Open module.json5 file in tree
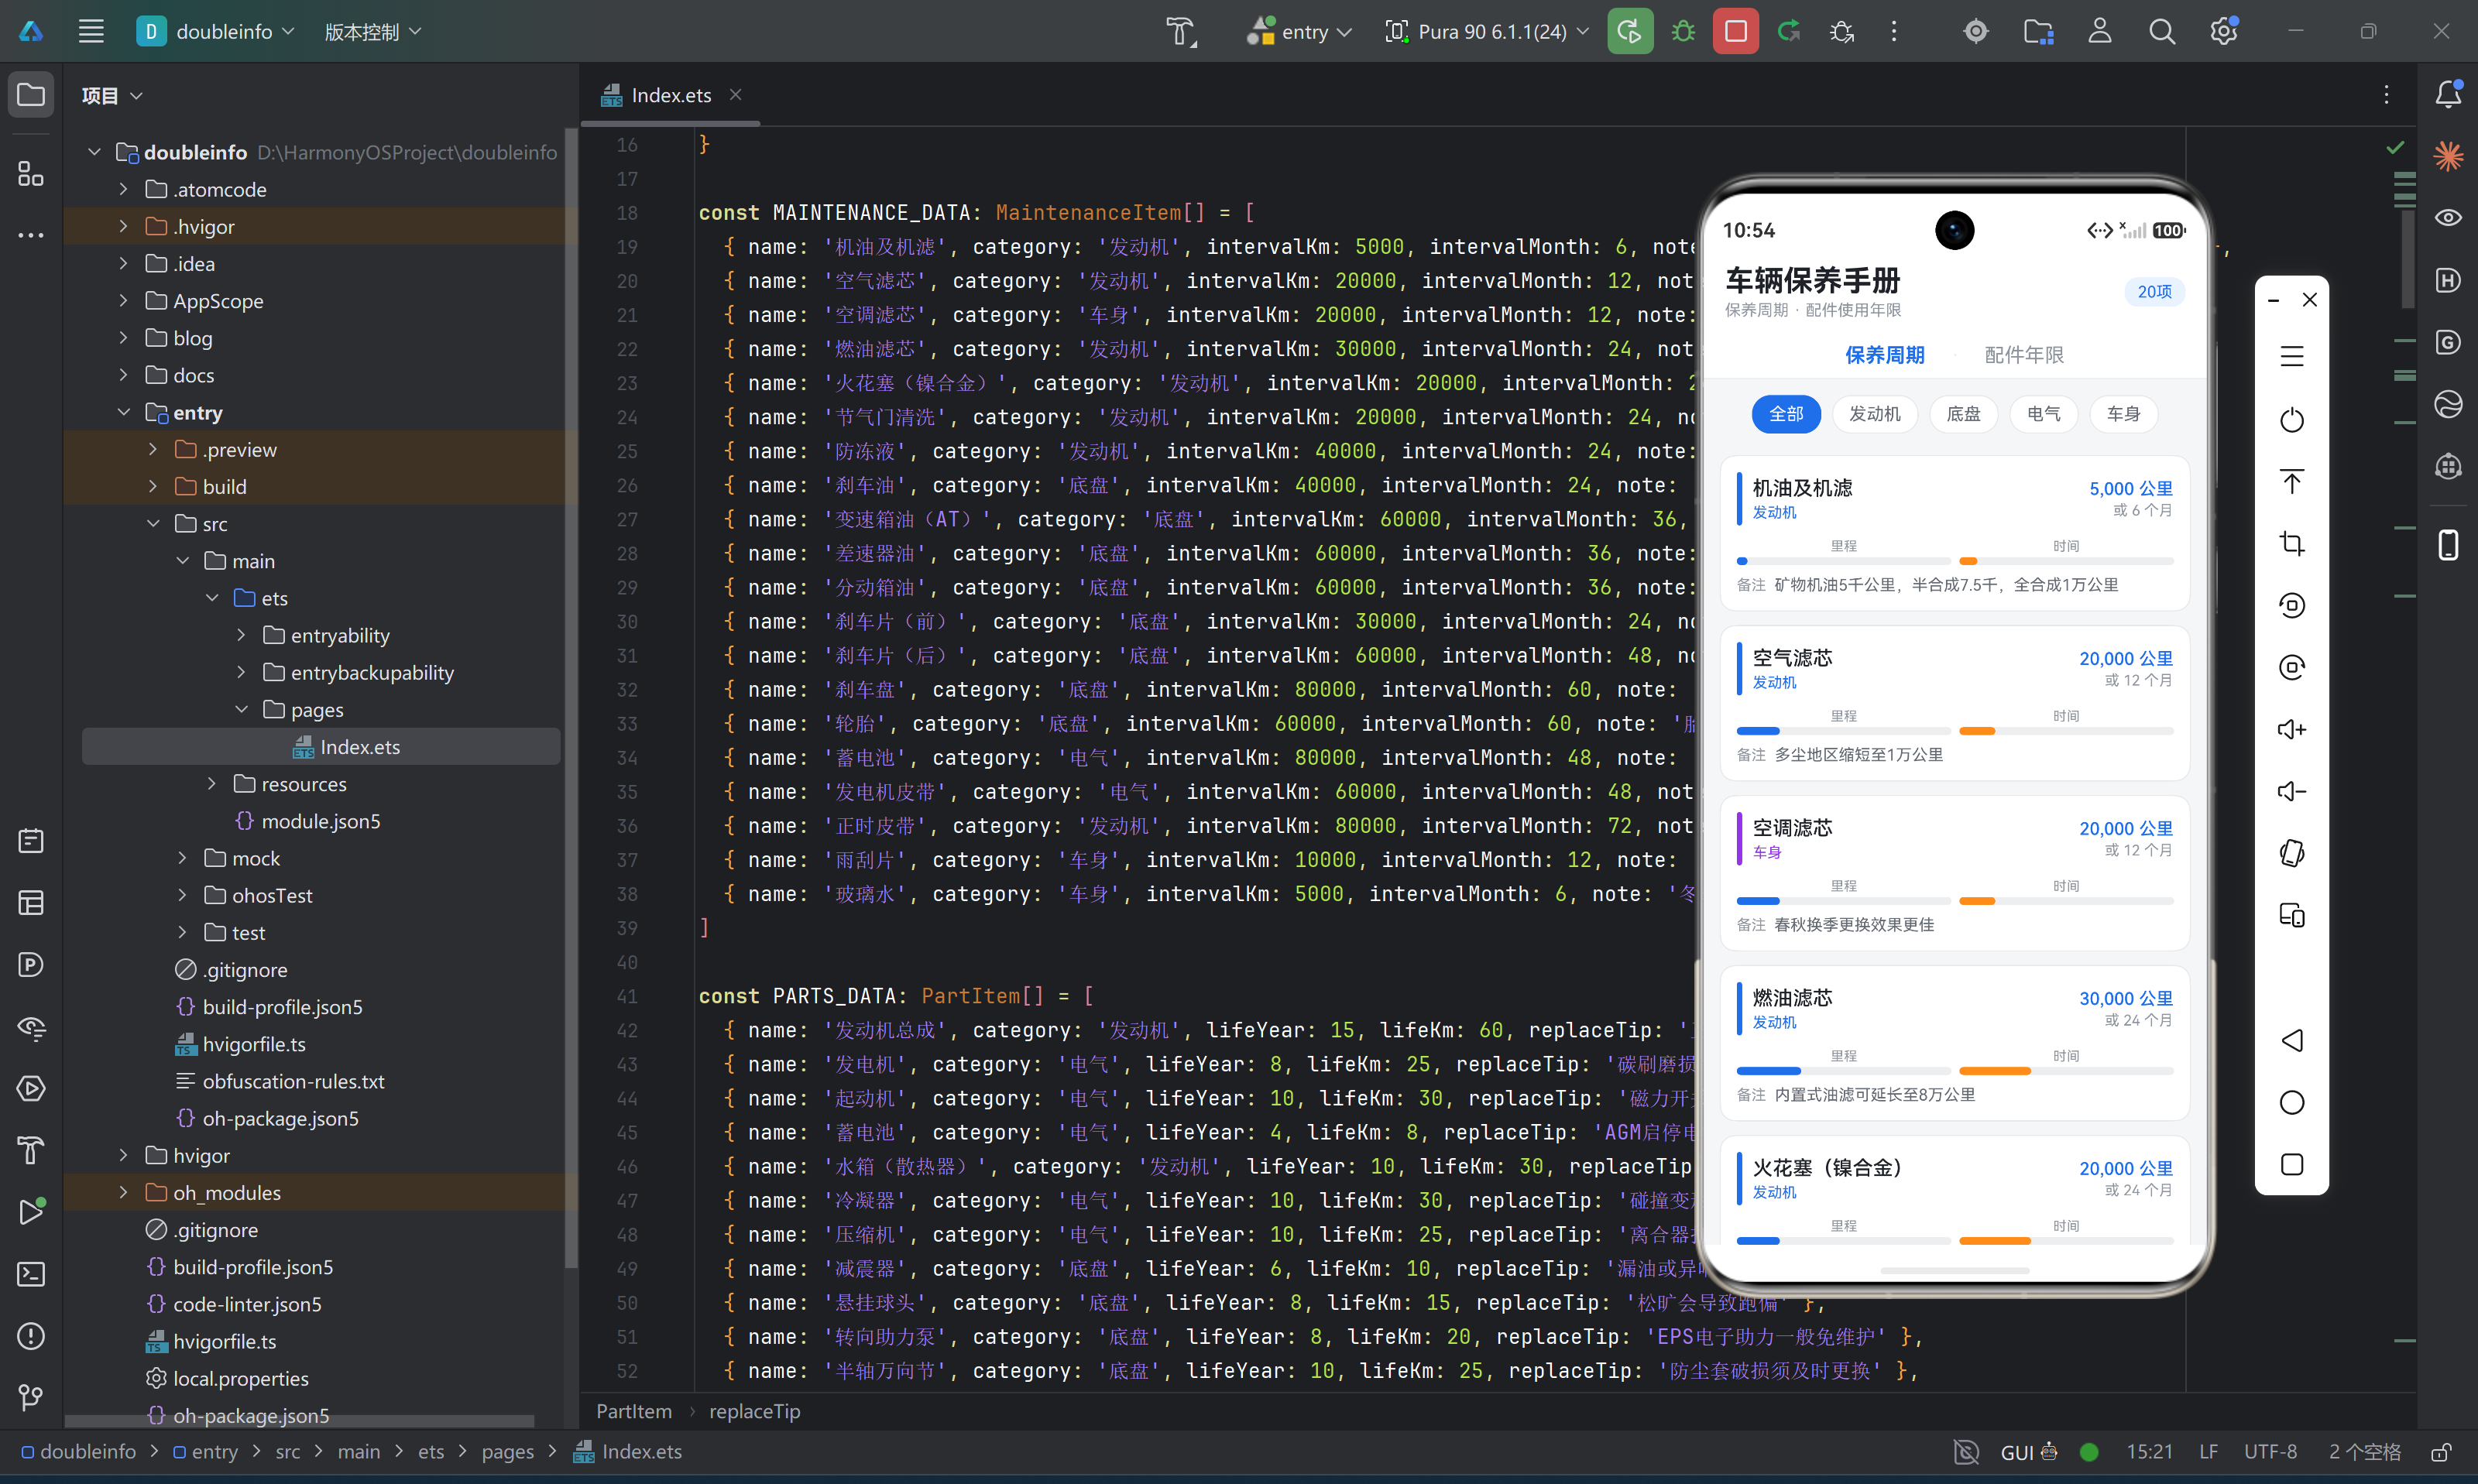This screenshot has width=2478, height=1484. 320,821
